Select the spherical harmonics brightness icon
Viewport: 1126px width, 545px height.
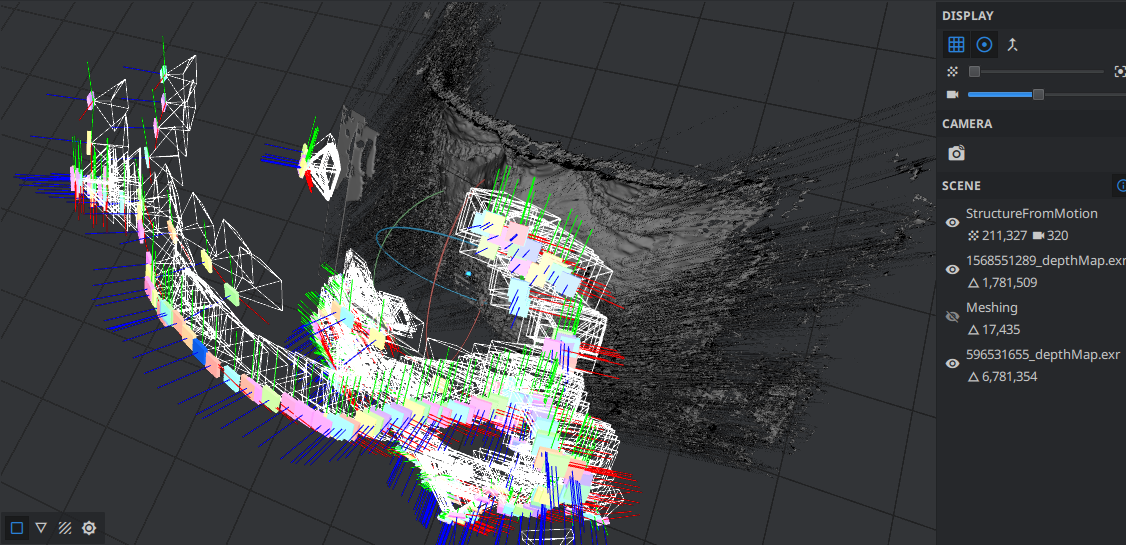(88, 528)
